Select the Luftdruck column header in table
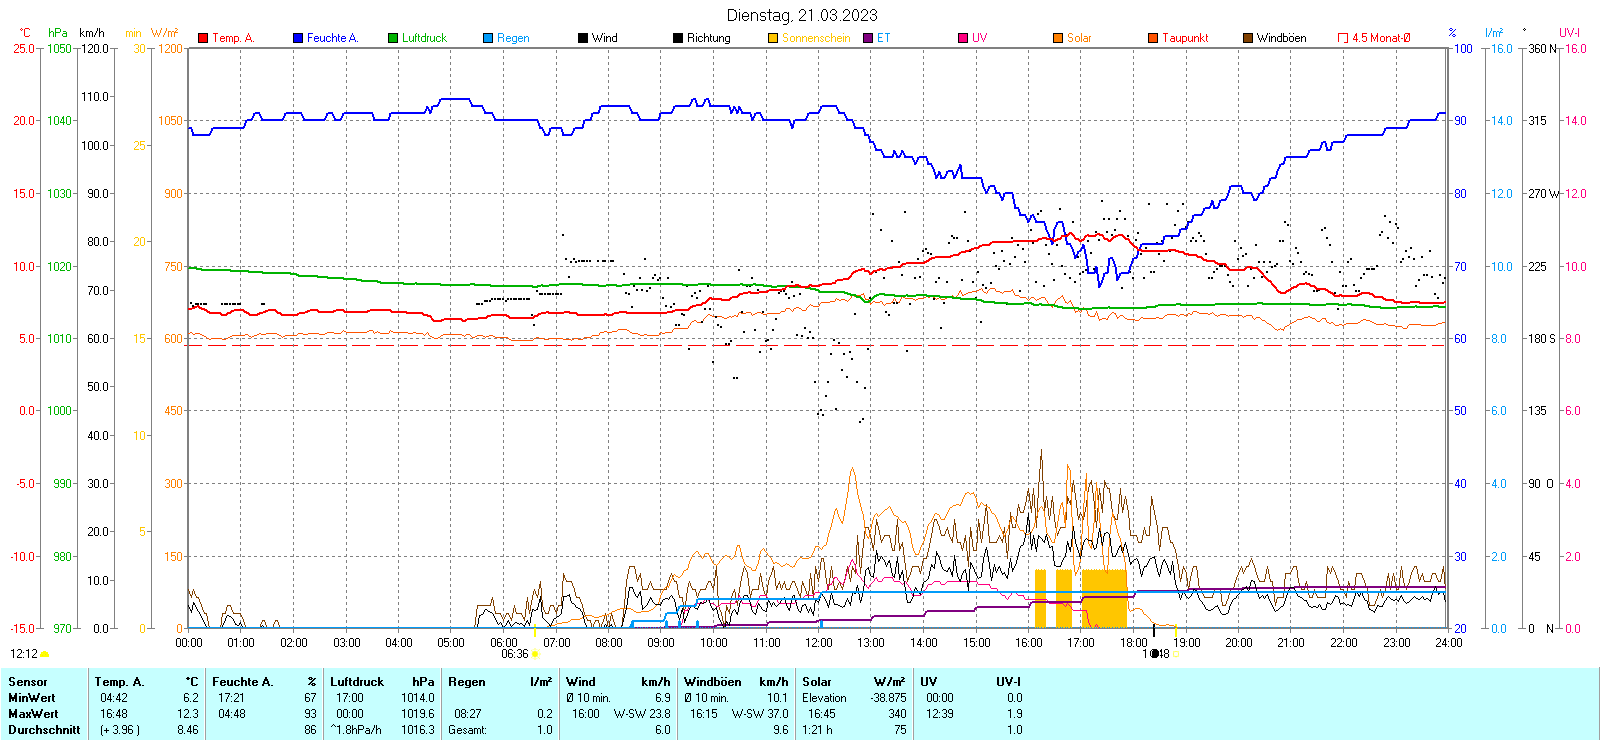The image size is (1600, 740). tap(357, 682)
